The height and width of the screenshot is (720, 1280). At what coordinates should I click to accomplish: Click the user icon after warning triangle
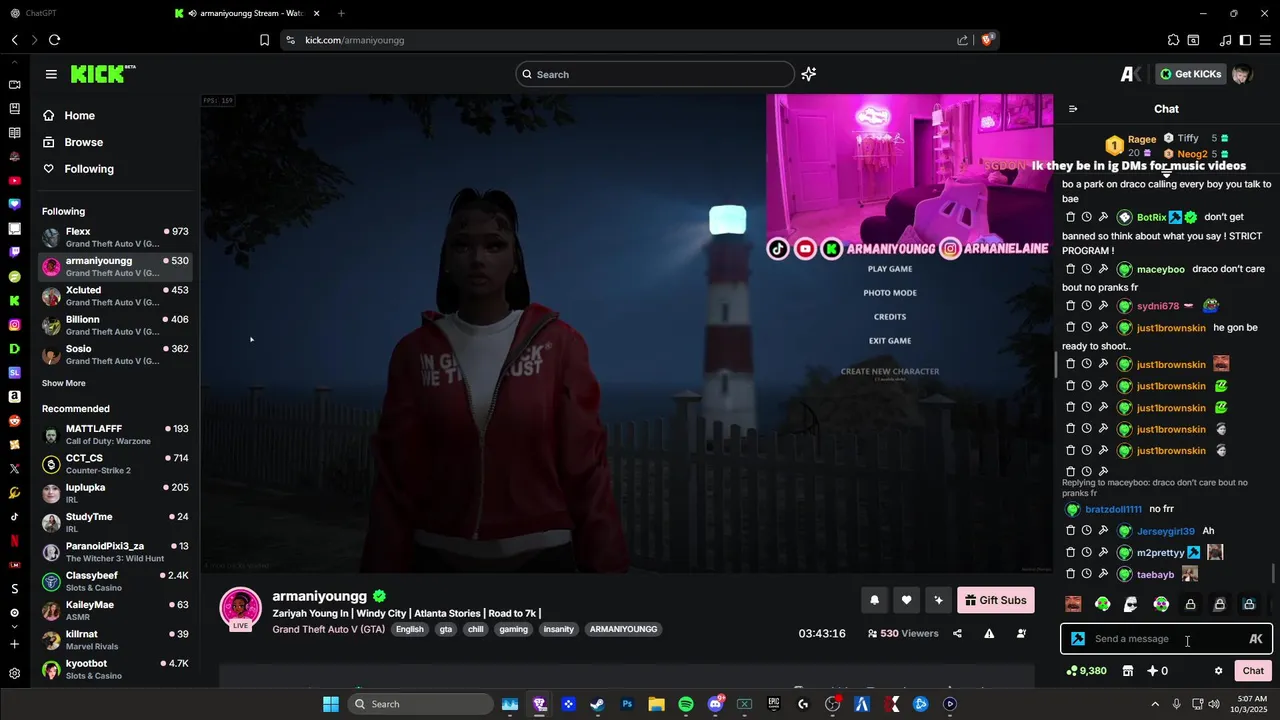[1021, 633]
